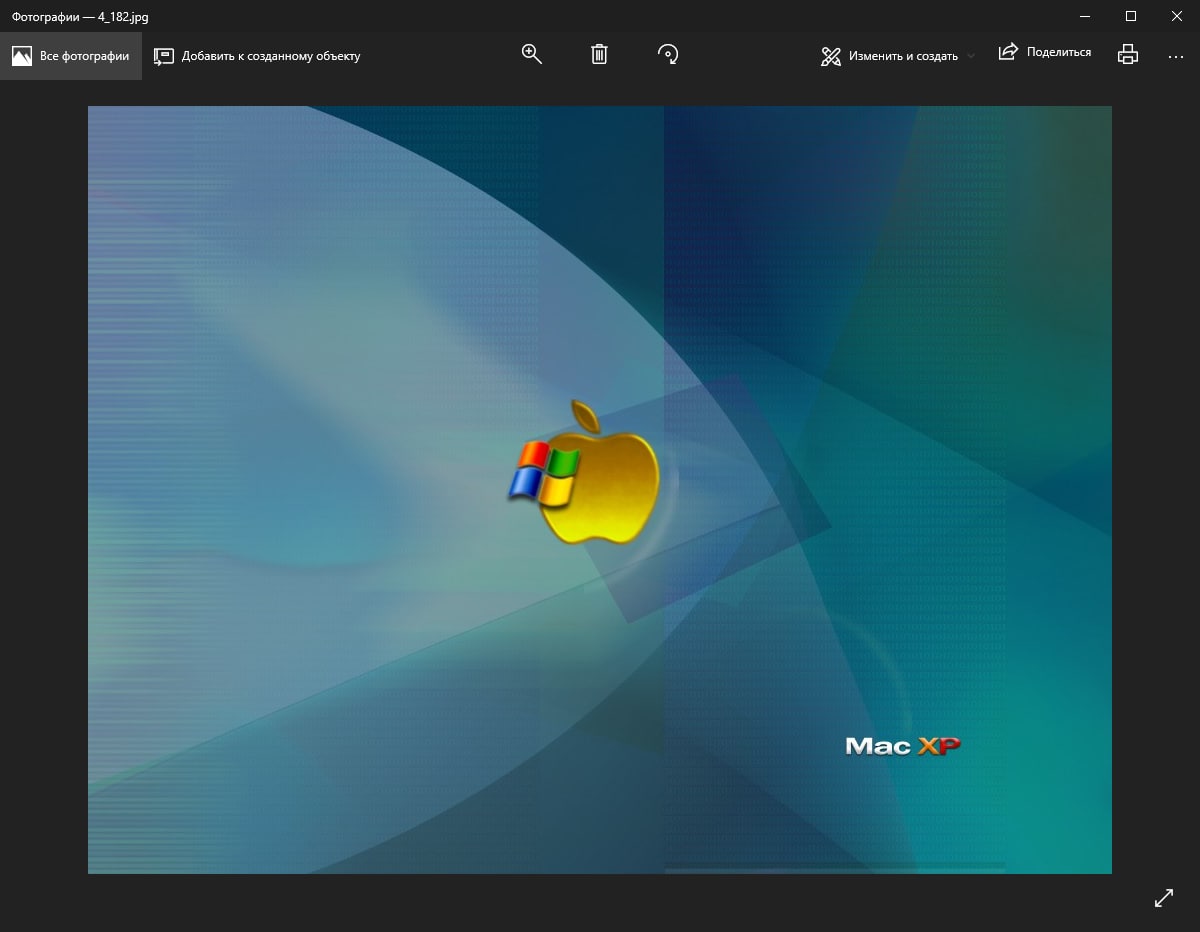
Task: Maximize the Photos window
Action: click(1131, 16)
